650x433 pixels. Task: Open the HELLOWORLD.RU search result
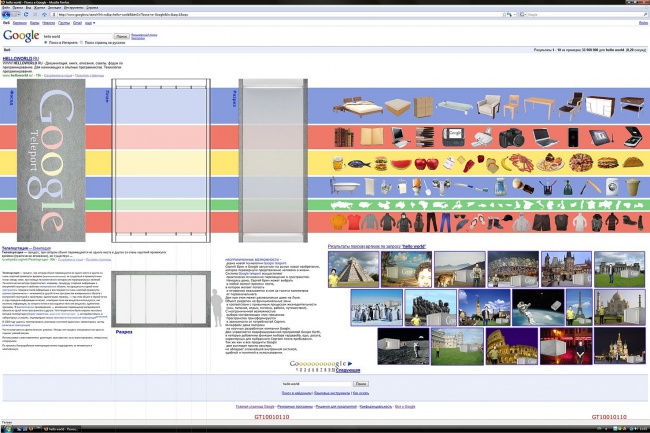[x=21, y=59]
